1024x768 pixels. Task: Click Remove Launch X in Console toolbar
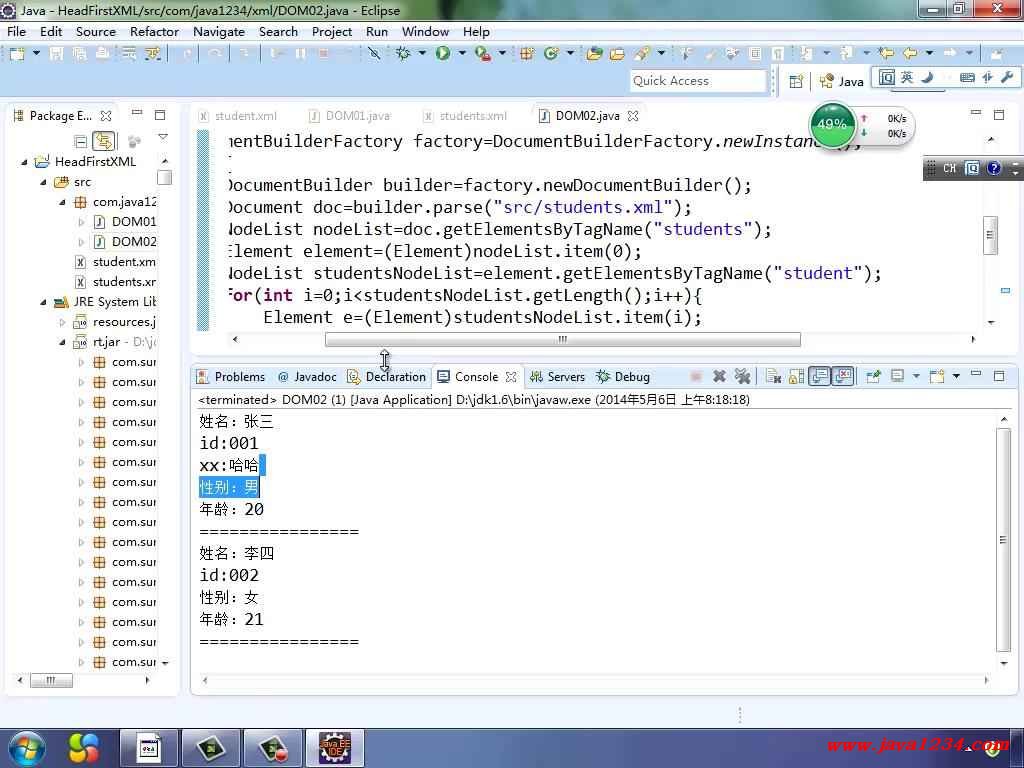(x=719, y=376)
